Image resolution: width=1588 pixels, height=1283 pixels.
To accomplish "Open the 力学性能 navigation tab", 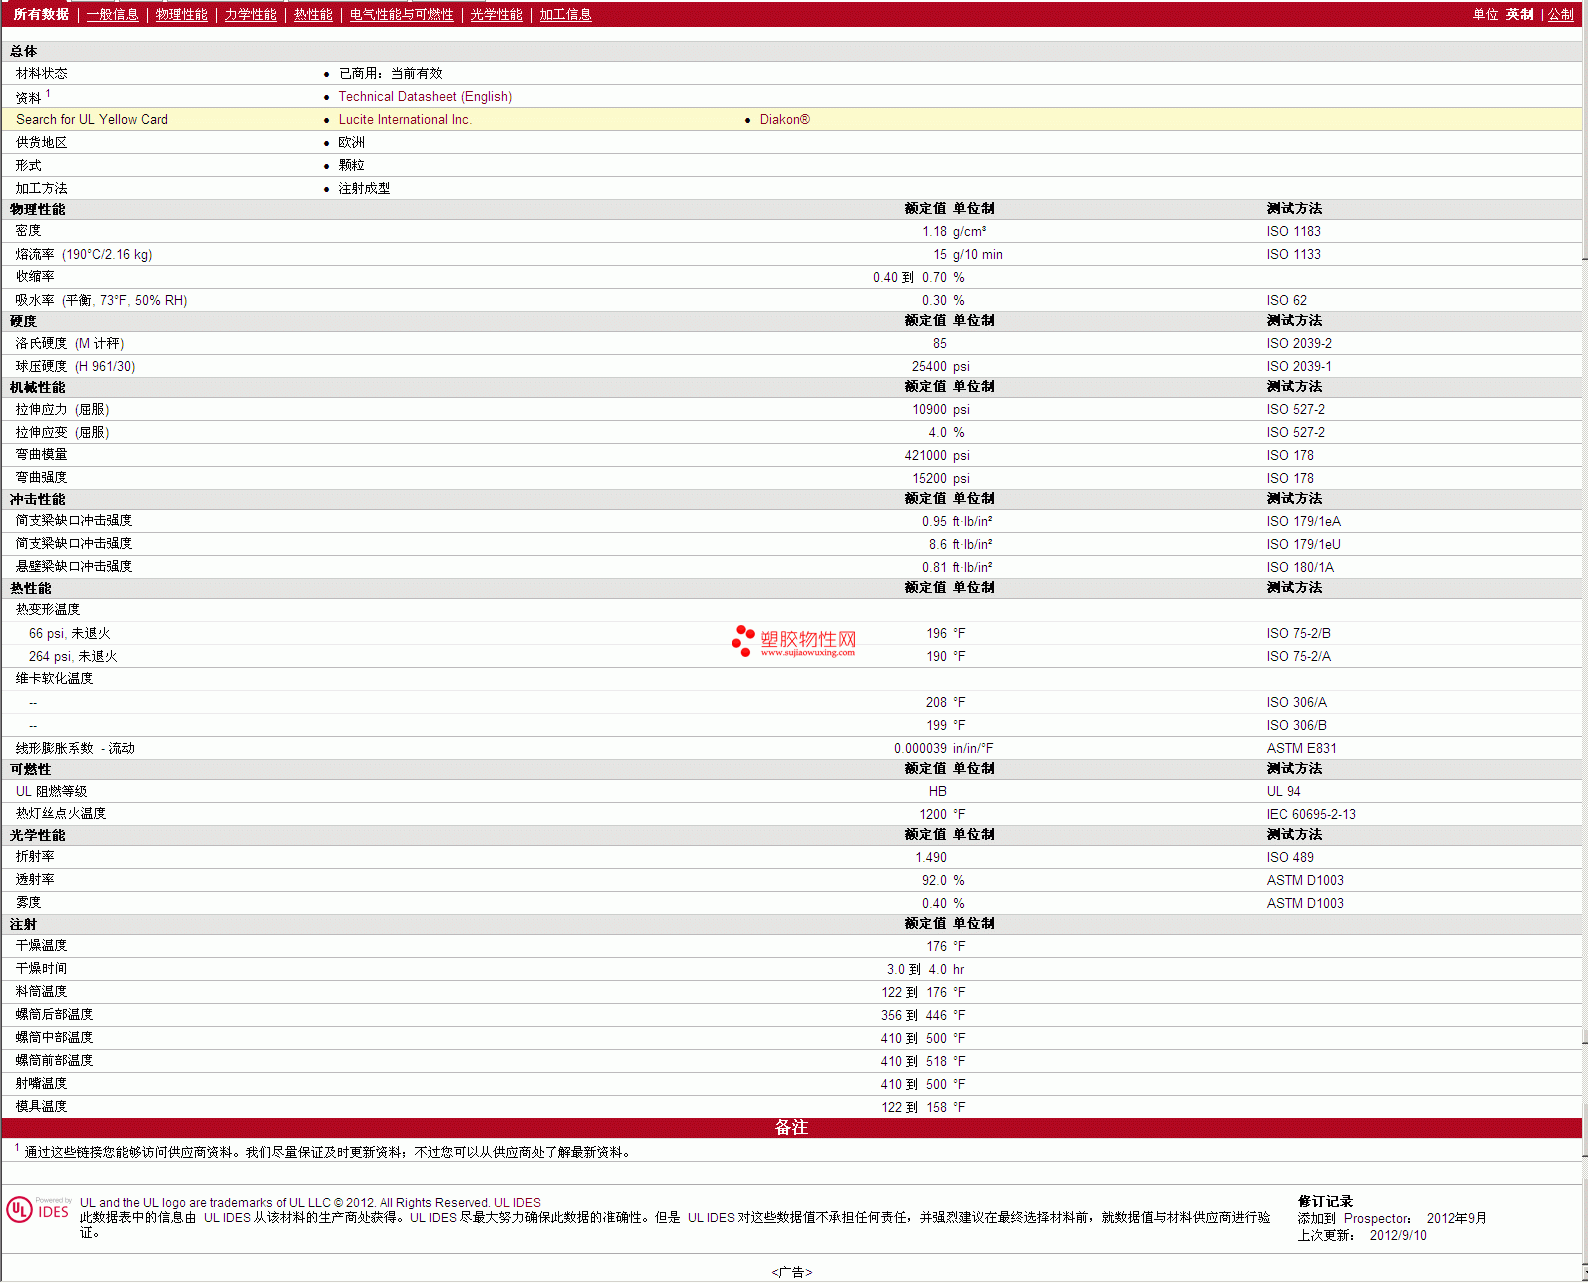I will 250,14.
